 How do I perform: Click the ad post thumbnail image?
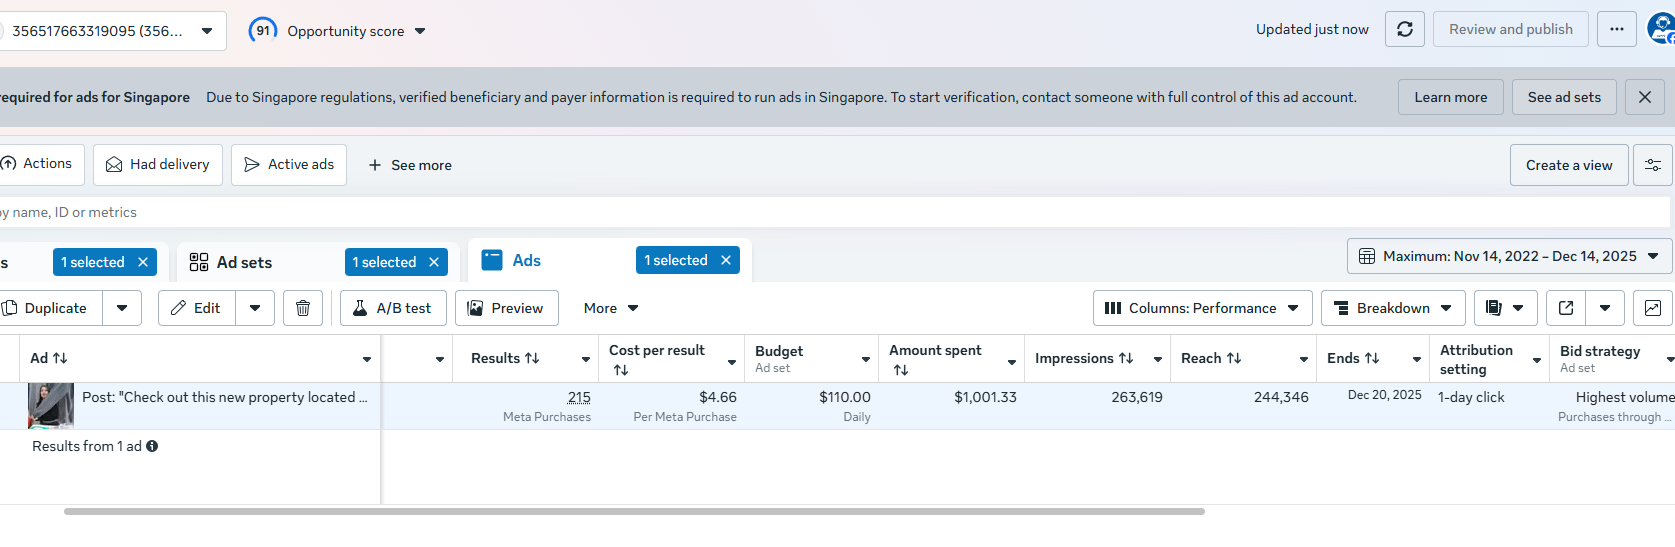coord(51,406)
